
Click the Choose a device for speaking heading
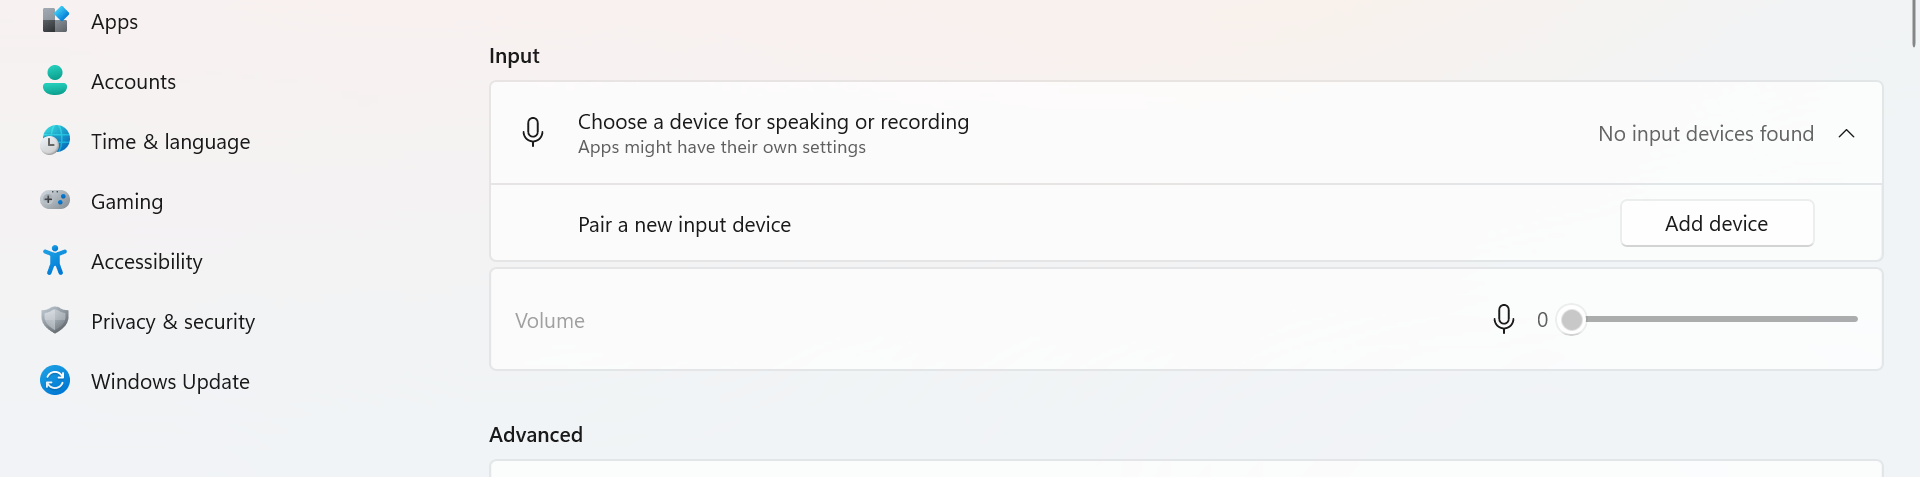point(773,122)
